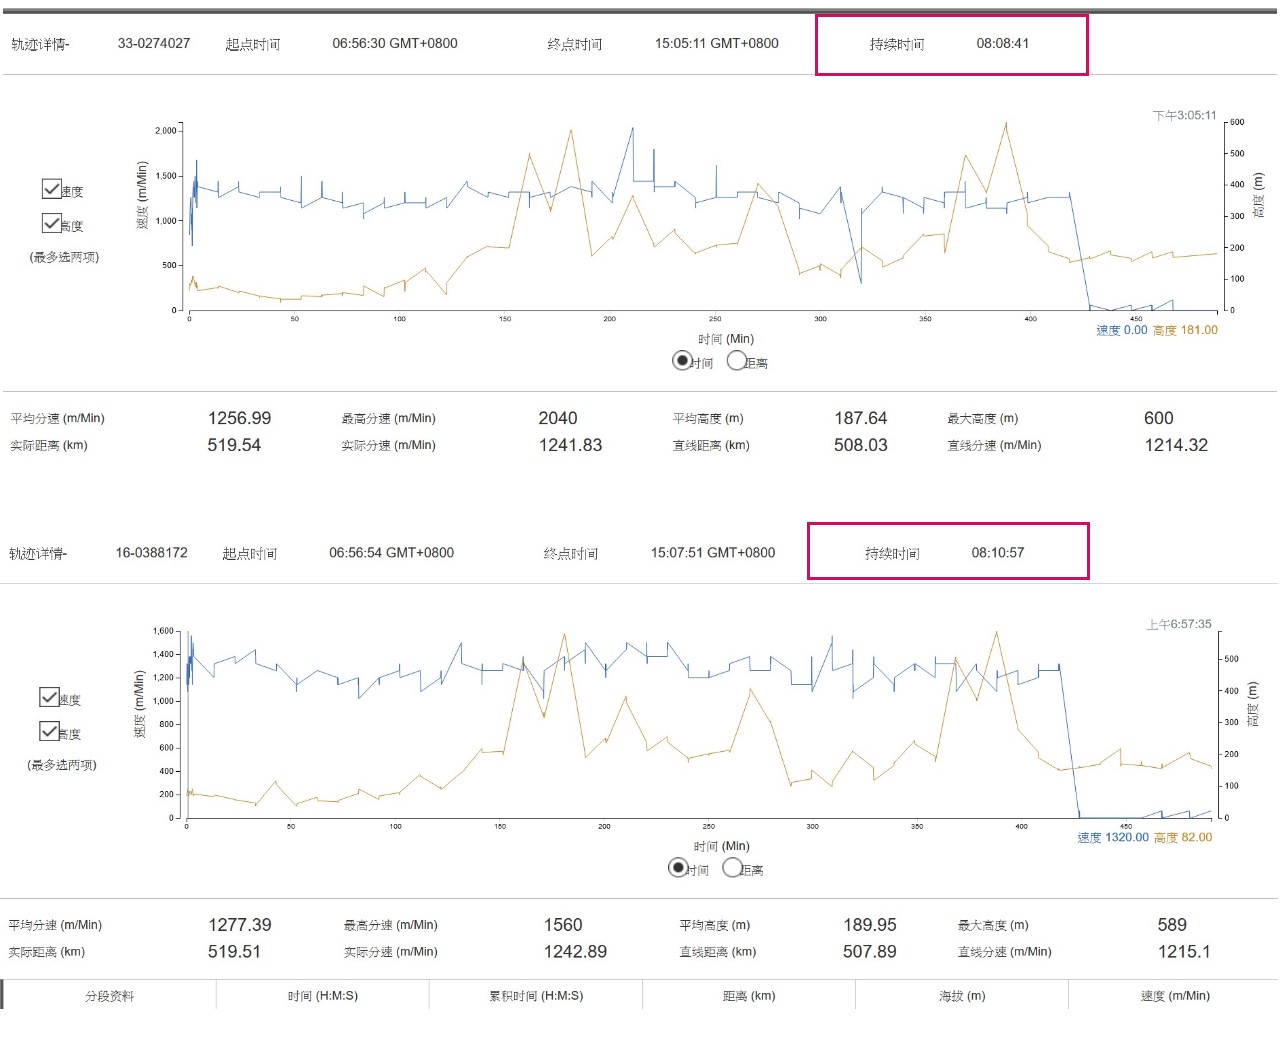
Task: Click the 时间 (H:M:S) column header
Action: coord(322,996)
